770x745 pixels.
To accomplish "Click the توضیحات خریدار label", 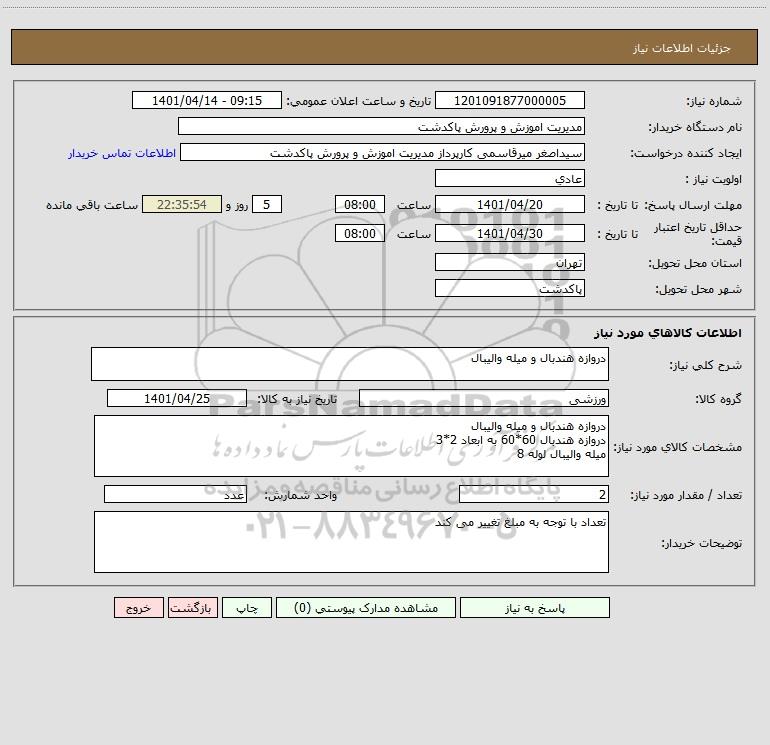I will point(702,543).
